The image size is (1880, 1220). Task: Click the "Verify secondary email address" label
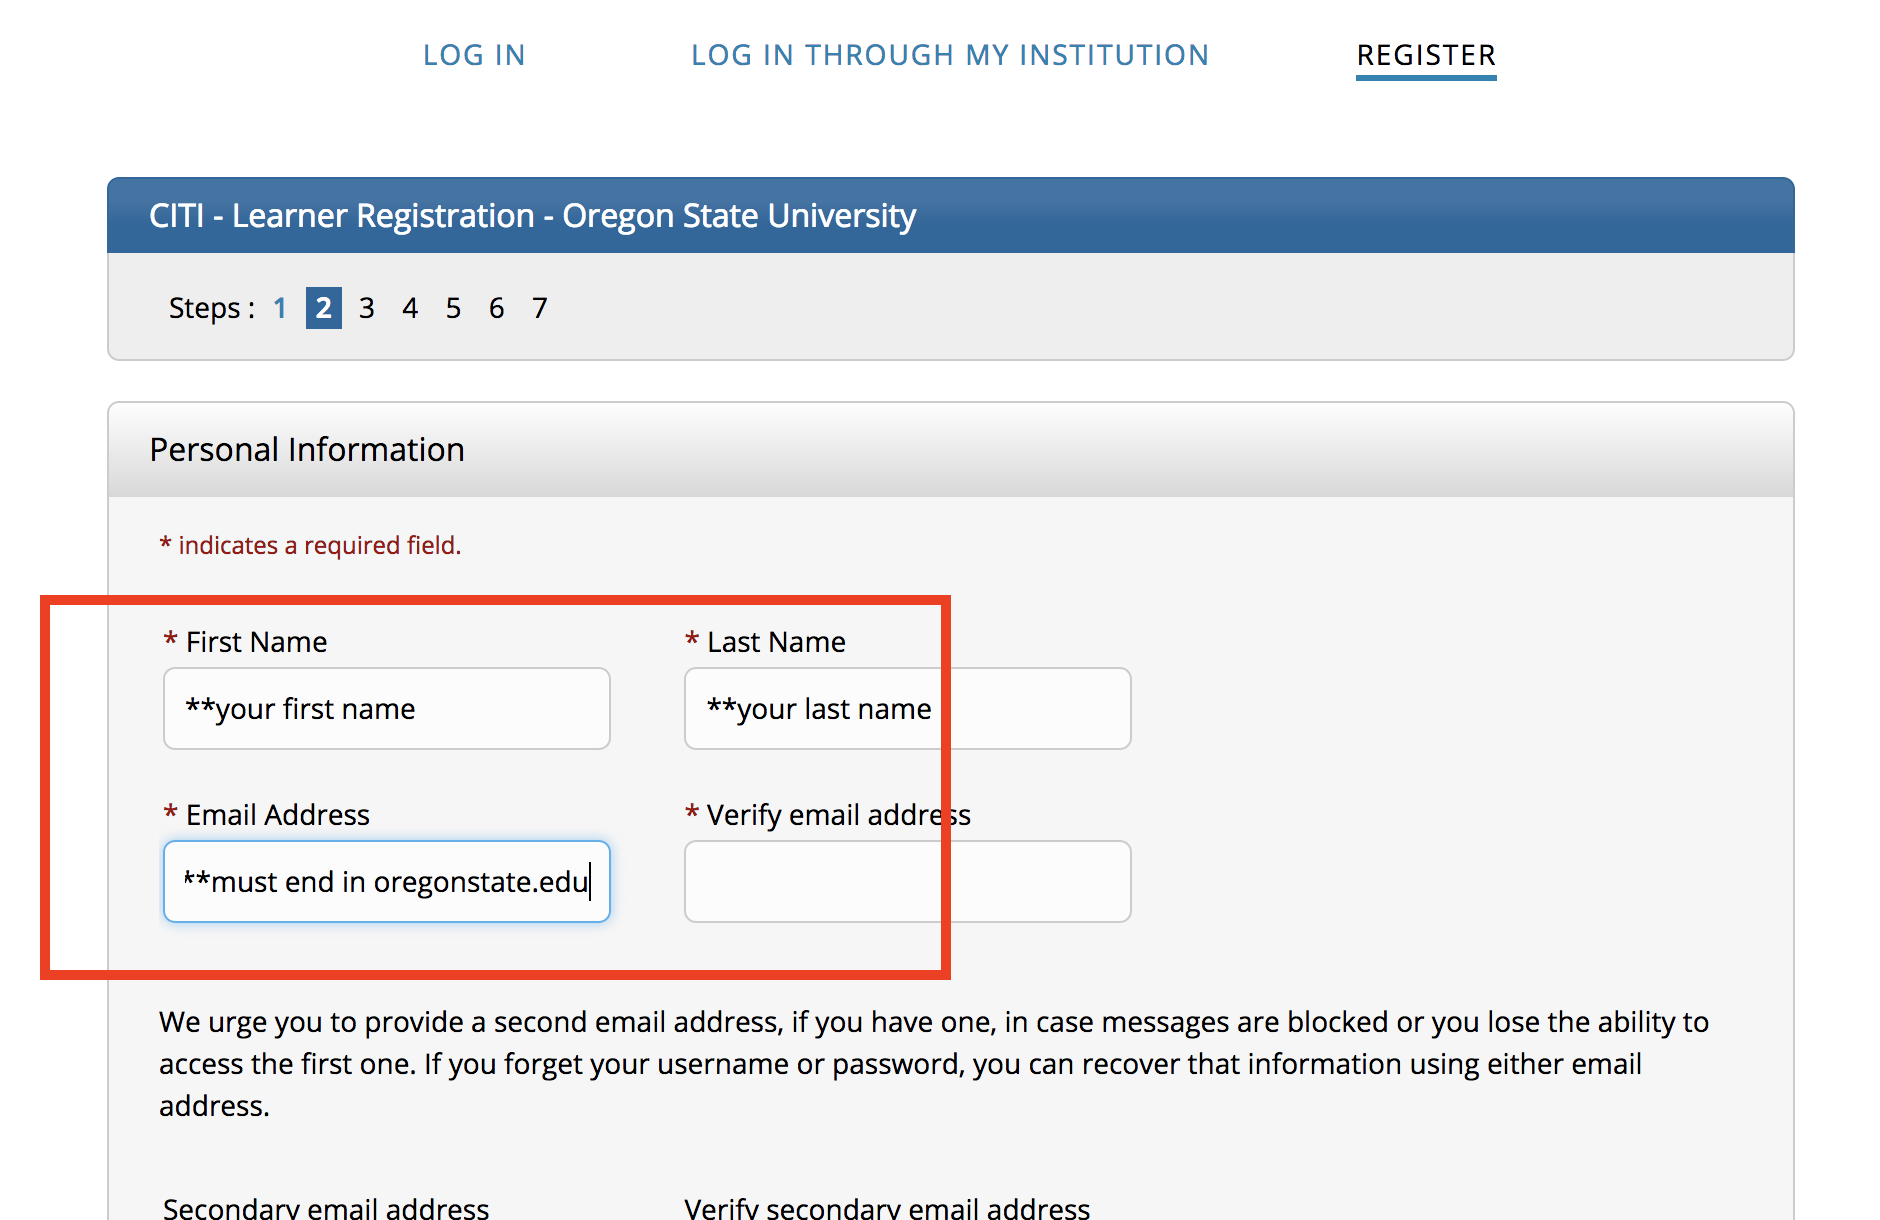click(887, 1208)
